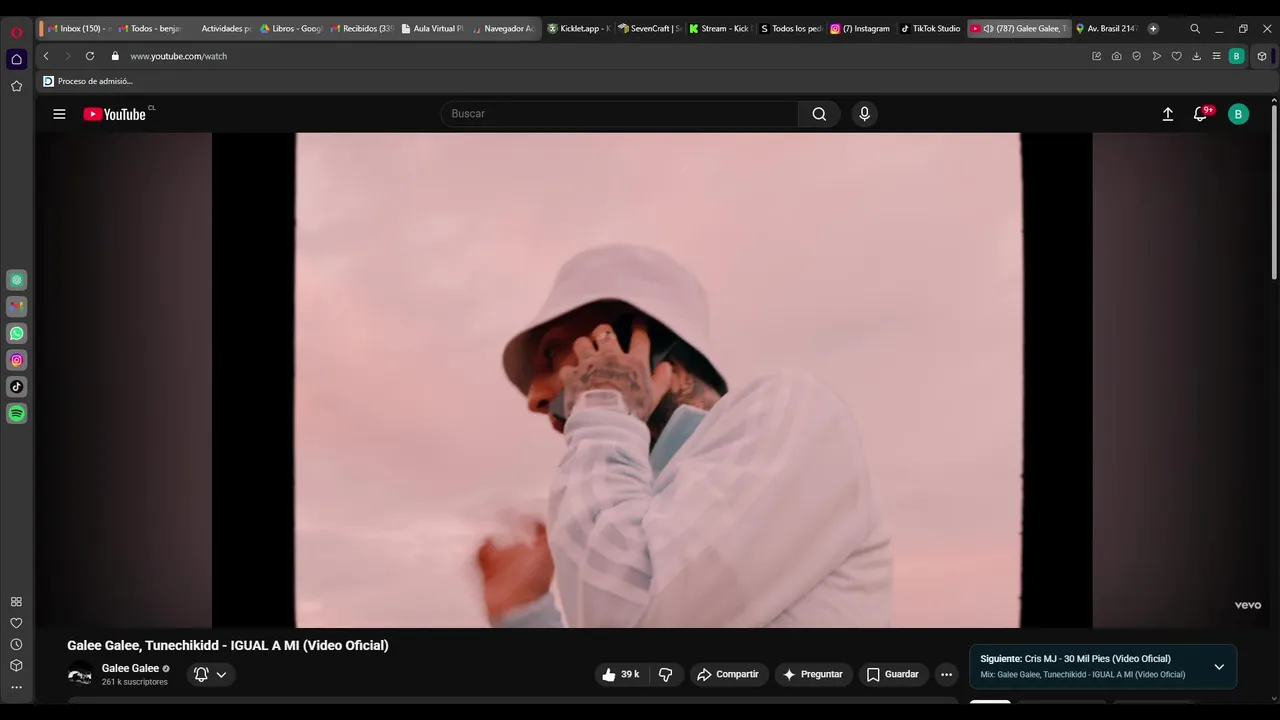
Task: Reload the page with the refresh icon
Action: point(90,56)
